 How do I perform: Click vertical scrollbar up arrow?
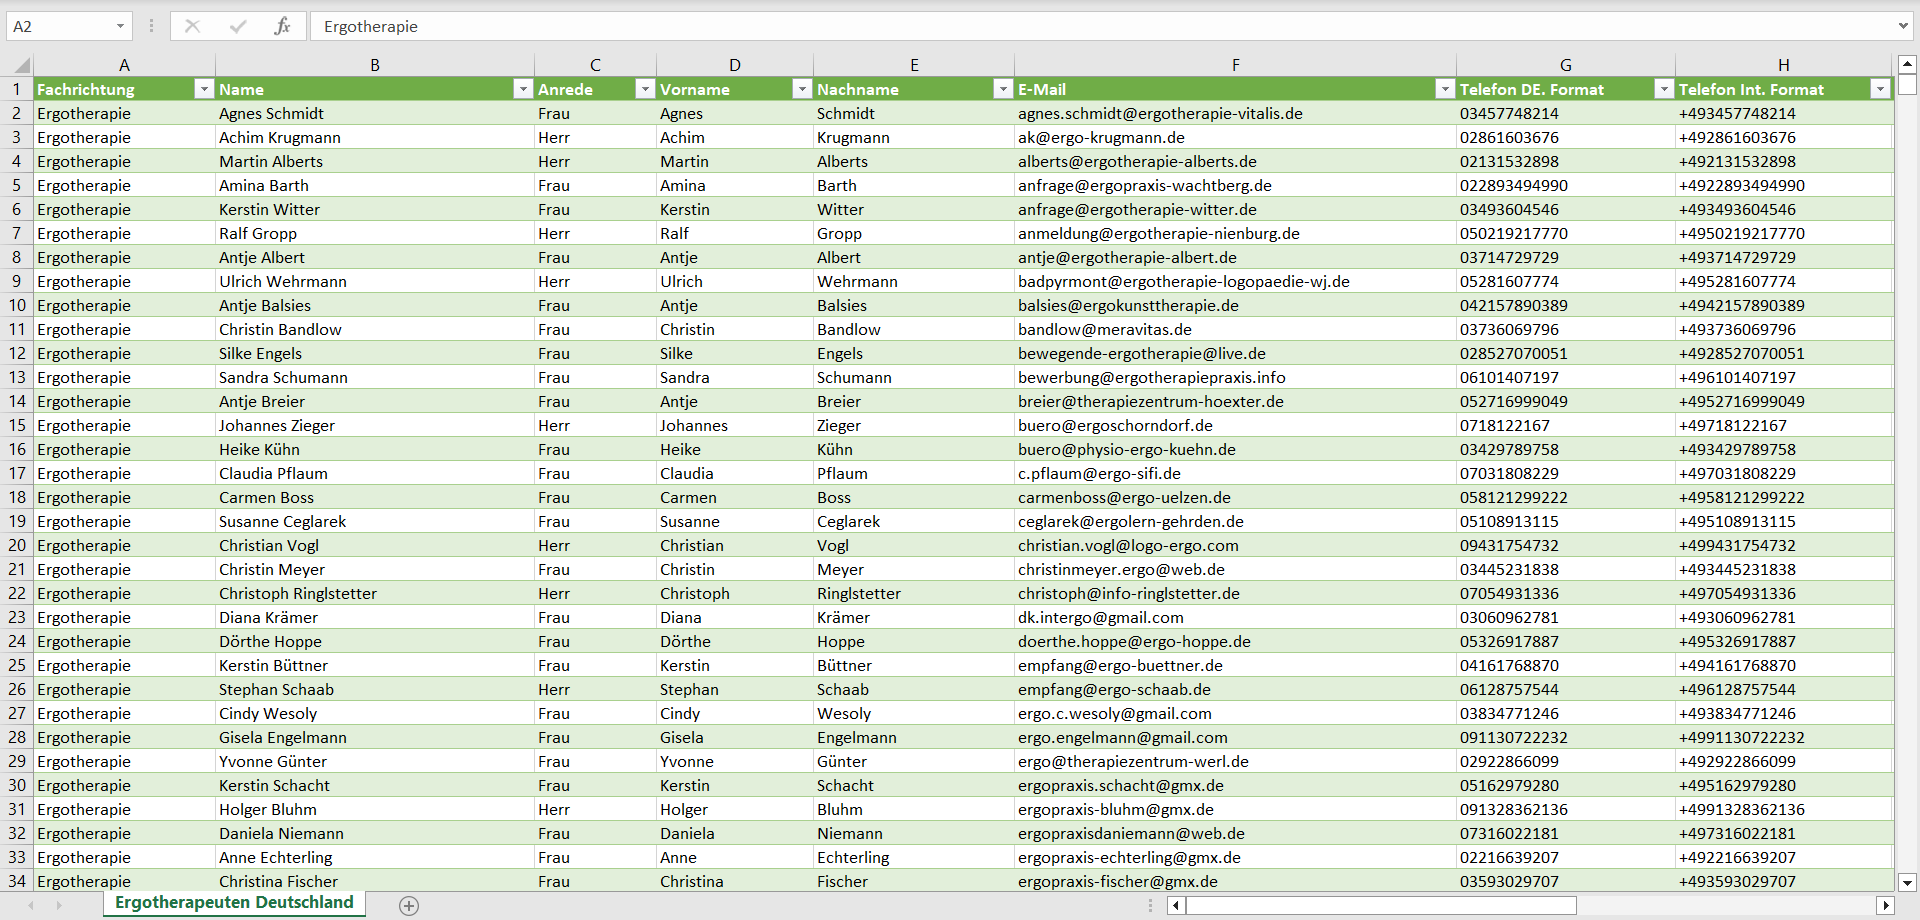(x=1907, y=63)
